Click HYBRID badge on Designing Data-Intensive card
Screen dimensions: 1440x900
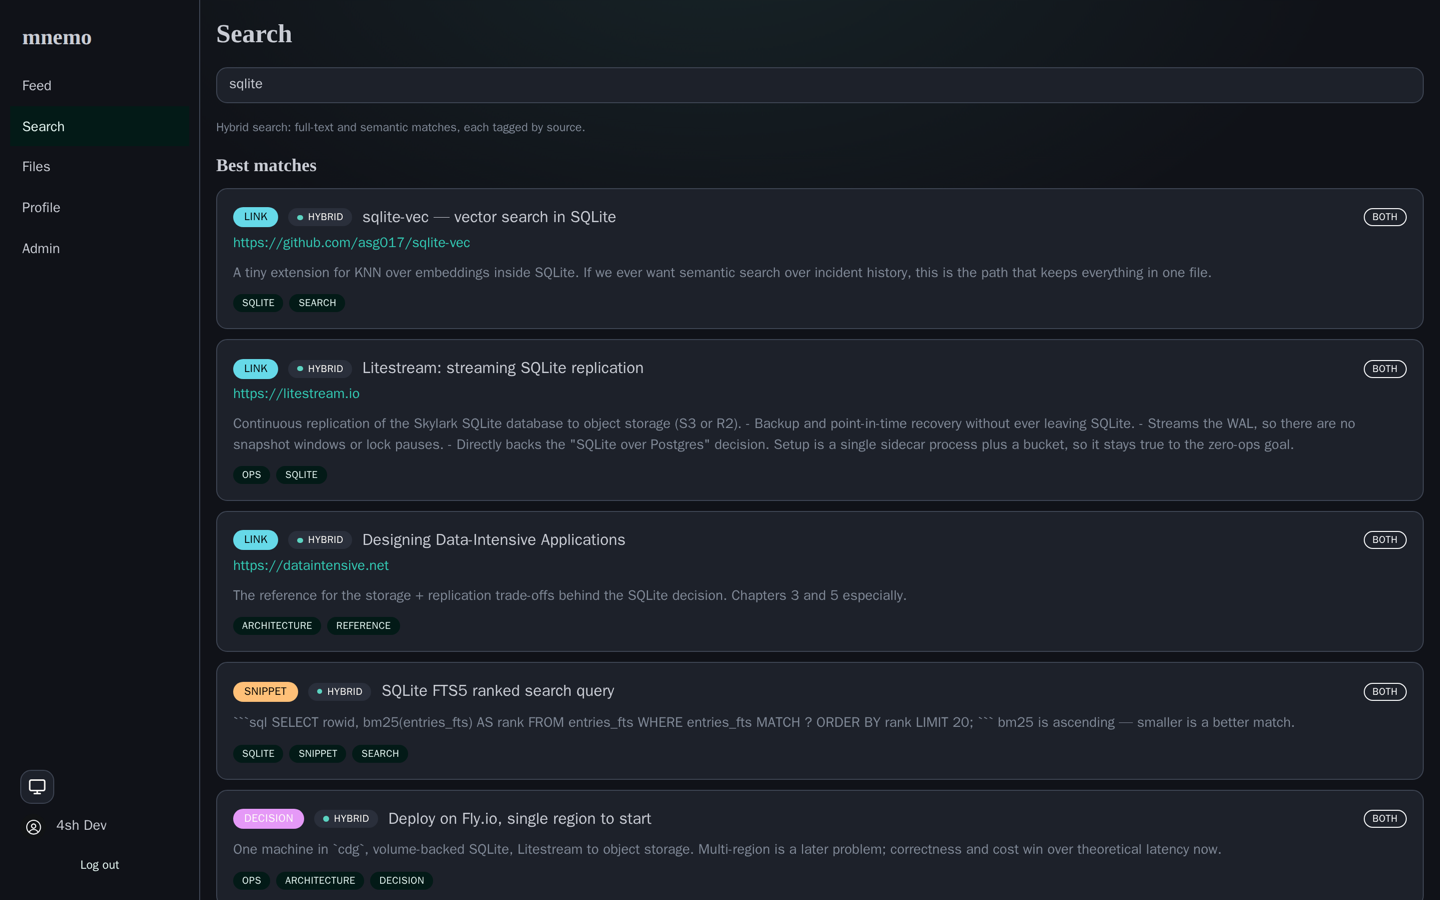(x=320, y=540)
